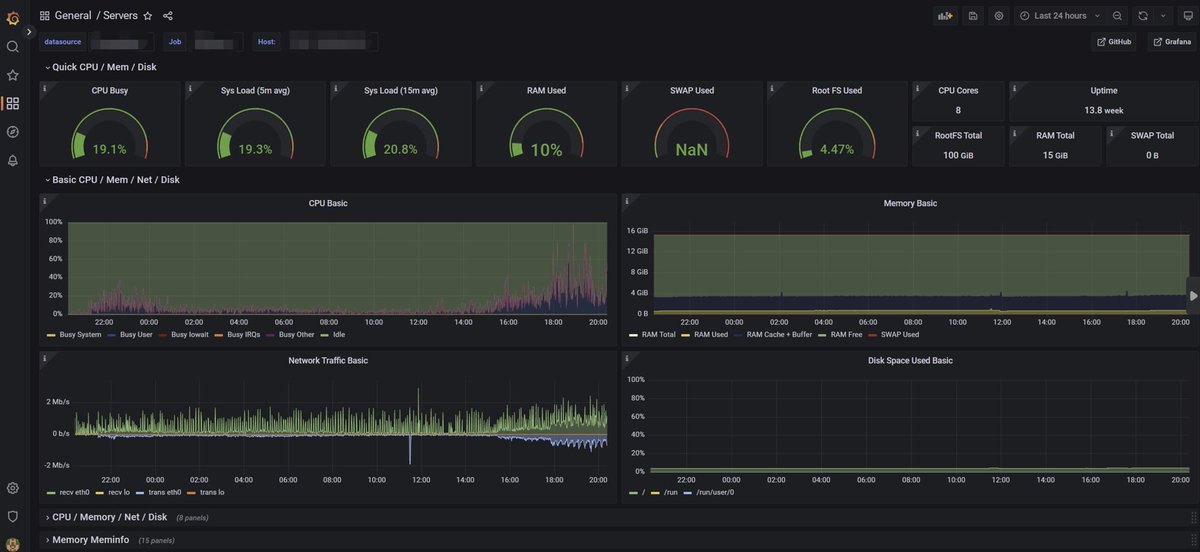Open the sidebar search icon
The image size is (1200, 552).
pyautogui.click(x=12, y=46)
